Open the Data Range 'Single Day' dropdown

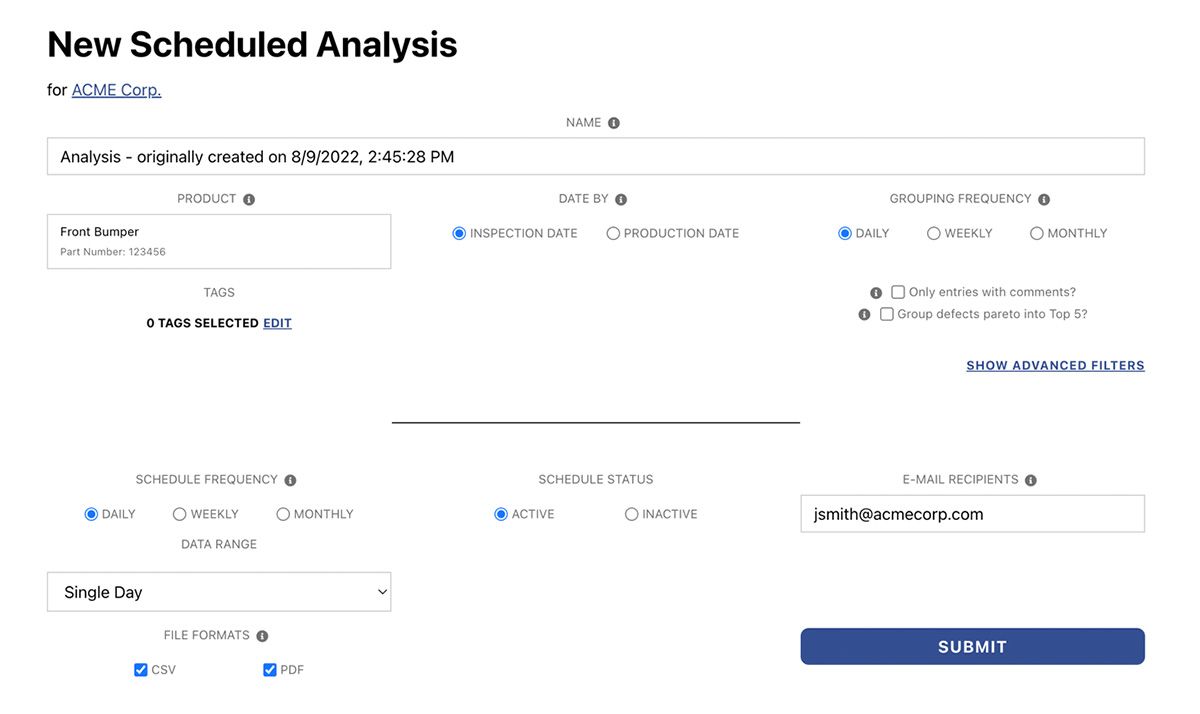(x=219, y=592)
